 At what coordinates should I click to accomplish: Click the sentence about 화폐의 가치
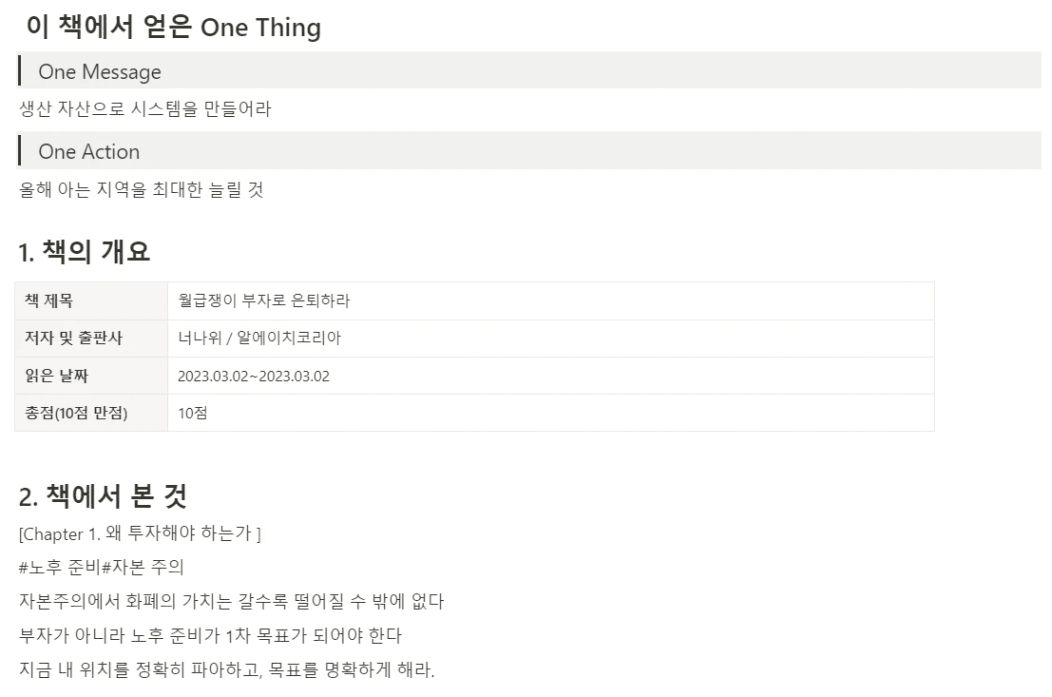231,601
